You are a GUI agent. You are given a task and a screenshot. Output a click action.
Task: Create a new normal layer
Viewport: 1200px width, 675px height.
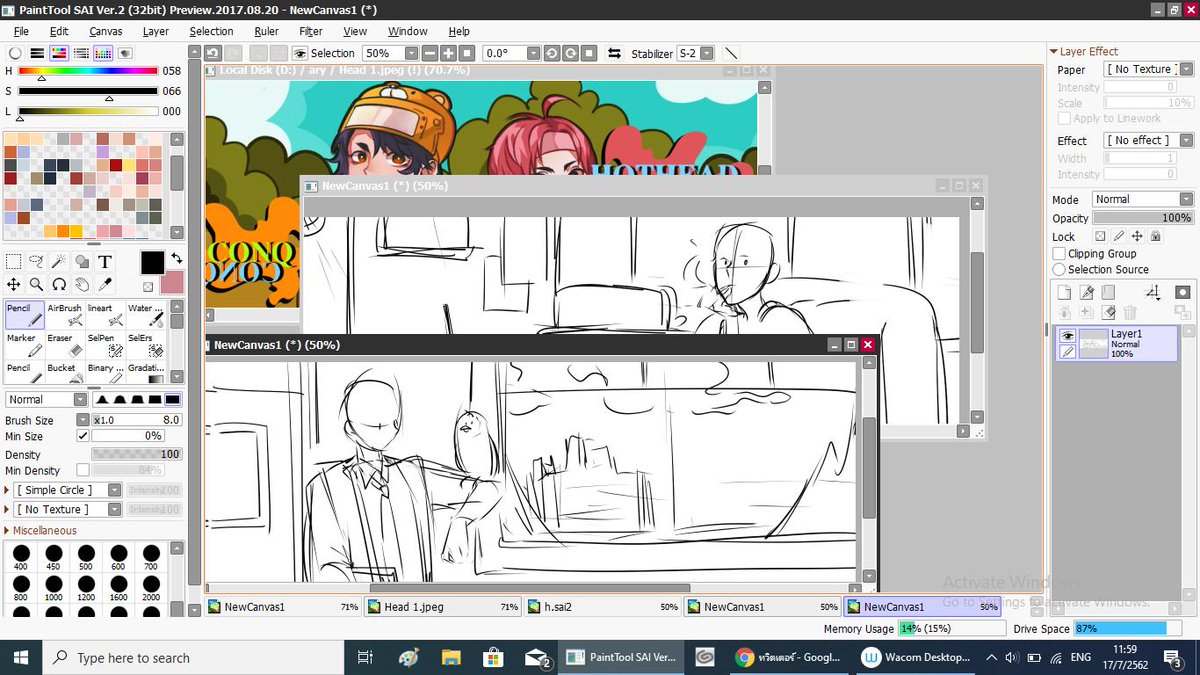(x=1065, y=292)
